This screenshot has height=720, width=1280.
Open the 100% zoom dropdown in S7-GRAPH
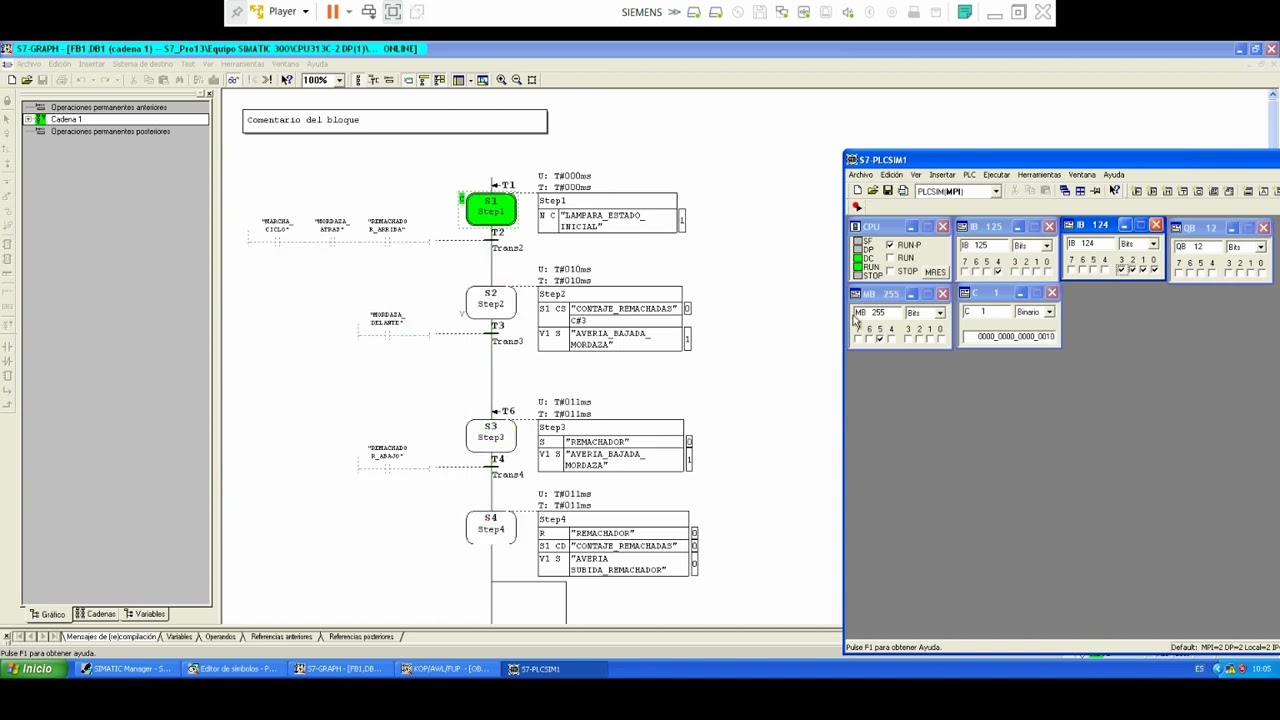tap(340, 80)
